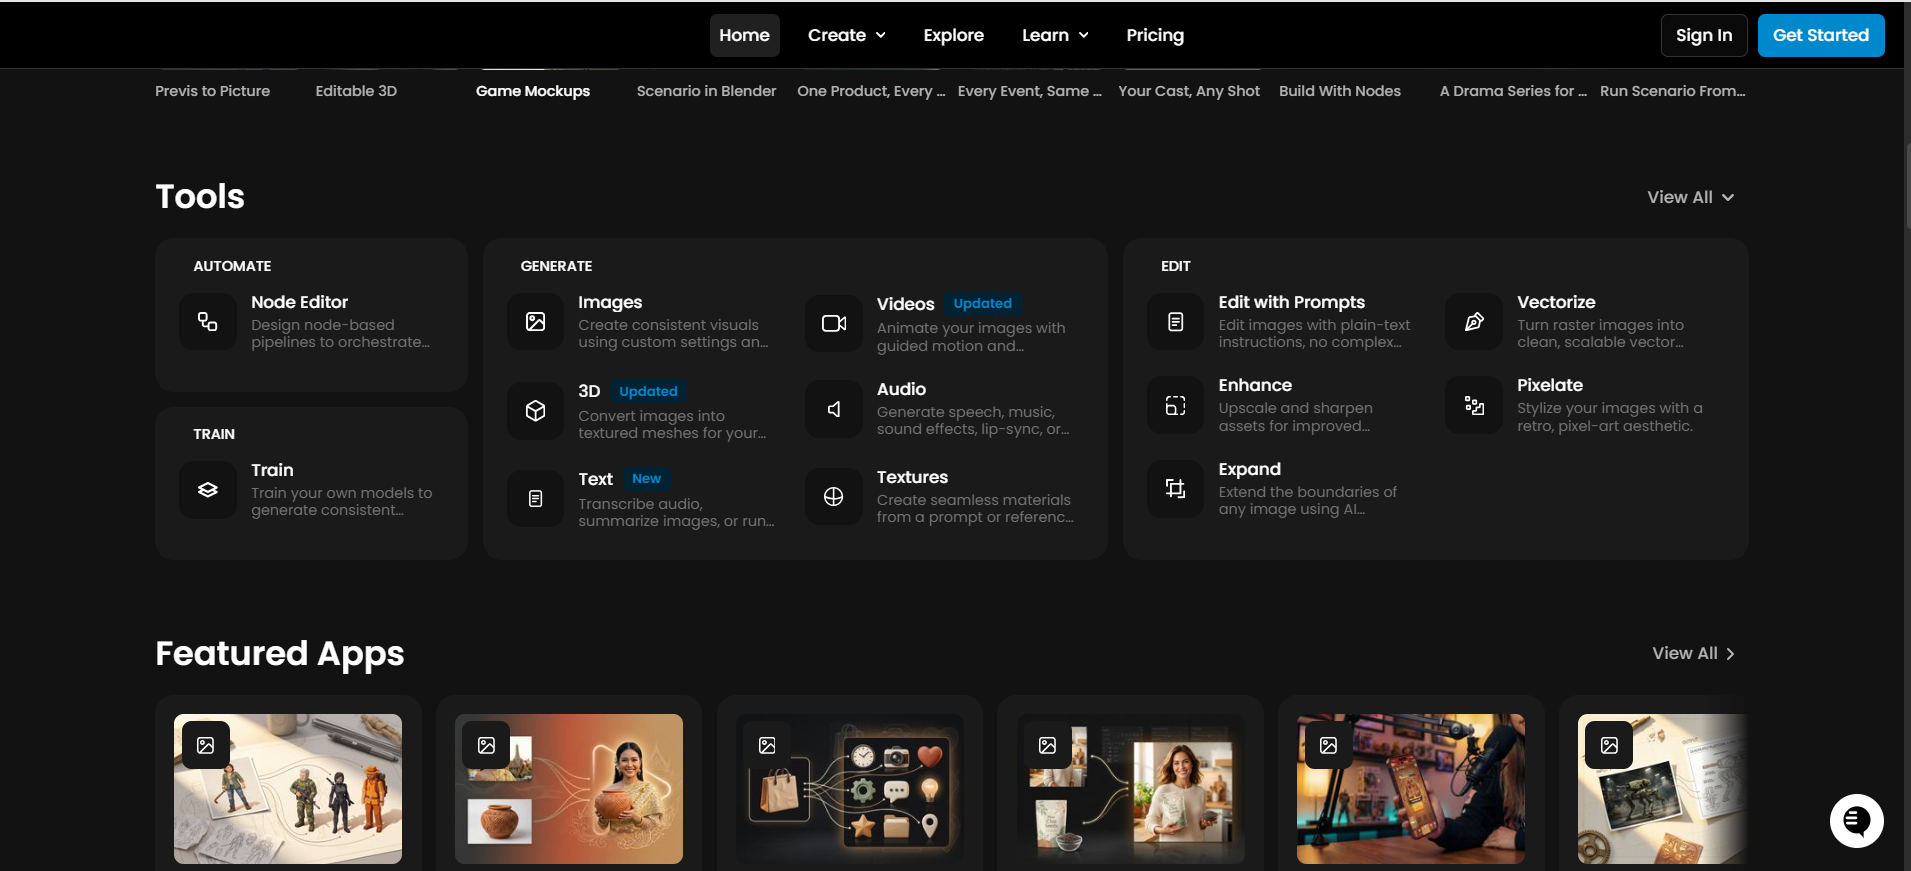Click the Sign In button

pos(1704,35)
